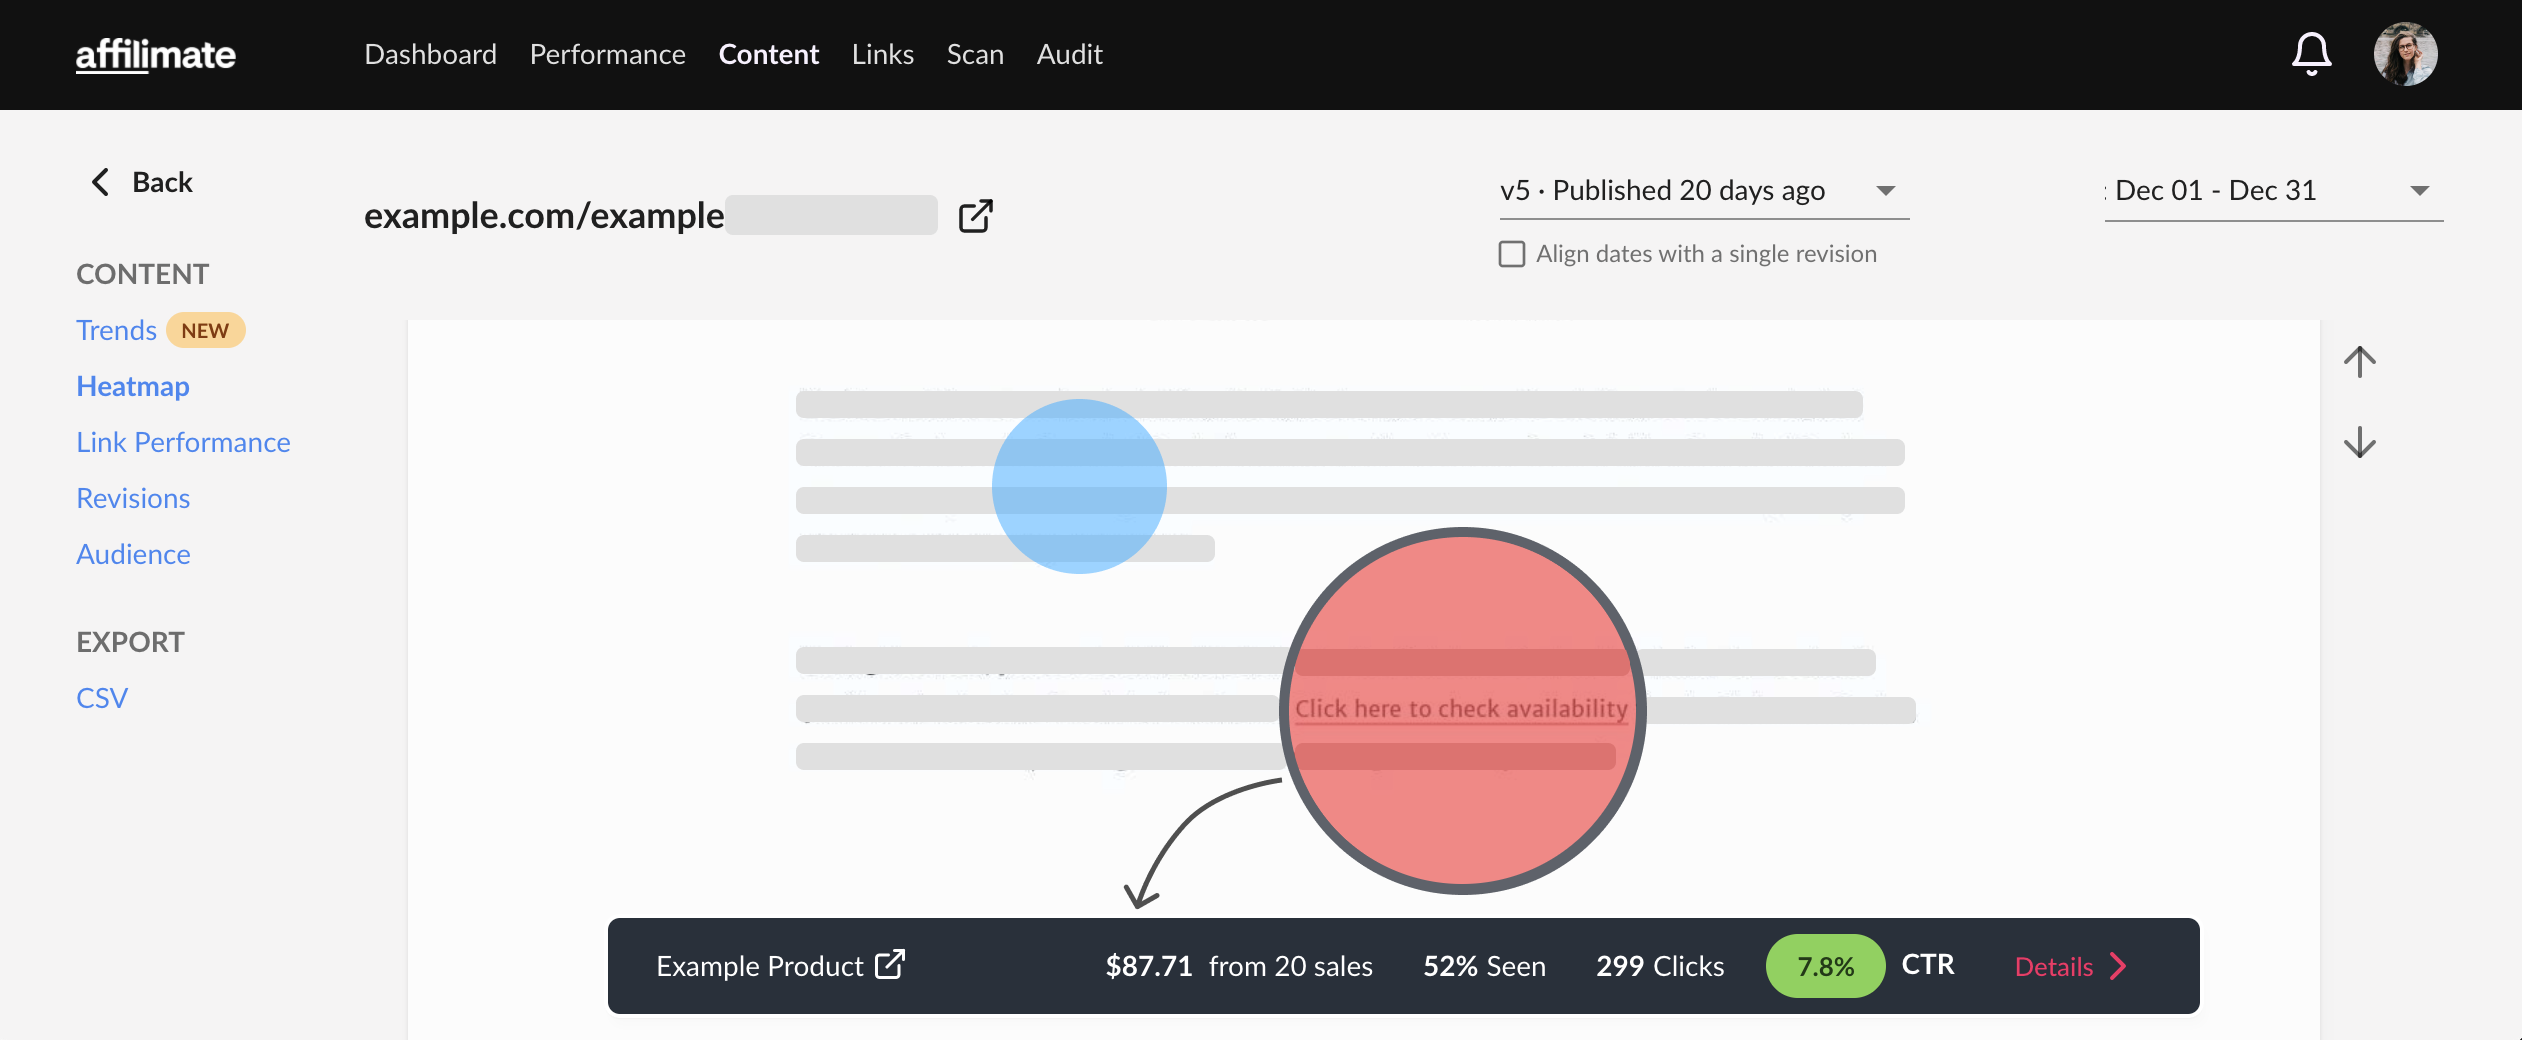Image resolution: width=2522 pixels, height=1040 pixels.
Task: Click the Back chevron arrow
Action: click(100, 182)
